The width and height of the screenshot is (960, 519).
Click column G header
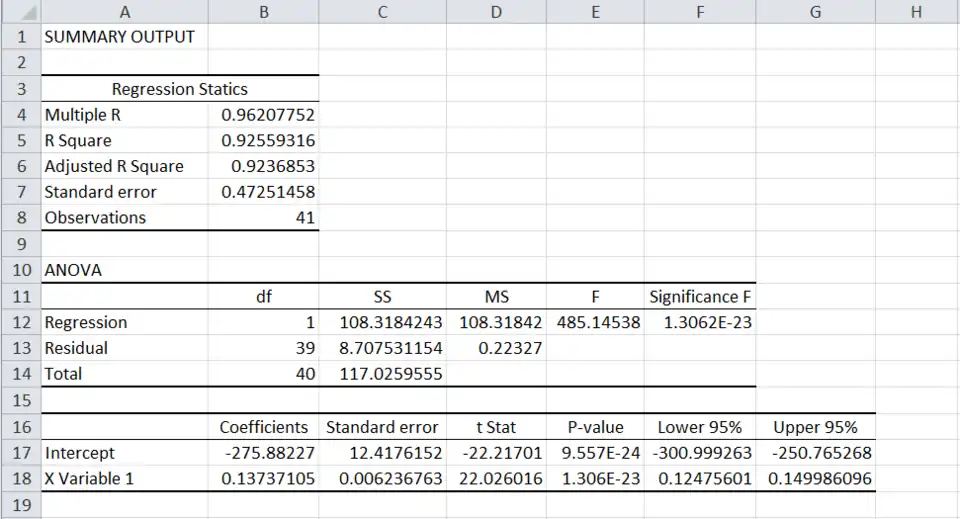pyautogui.click(x=815, y=12)
